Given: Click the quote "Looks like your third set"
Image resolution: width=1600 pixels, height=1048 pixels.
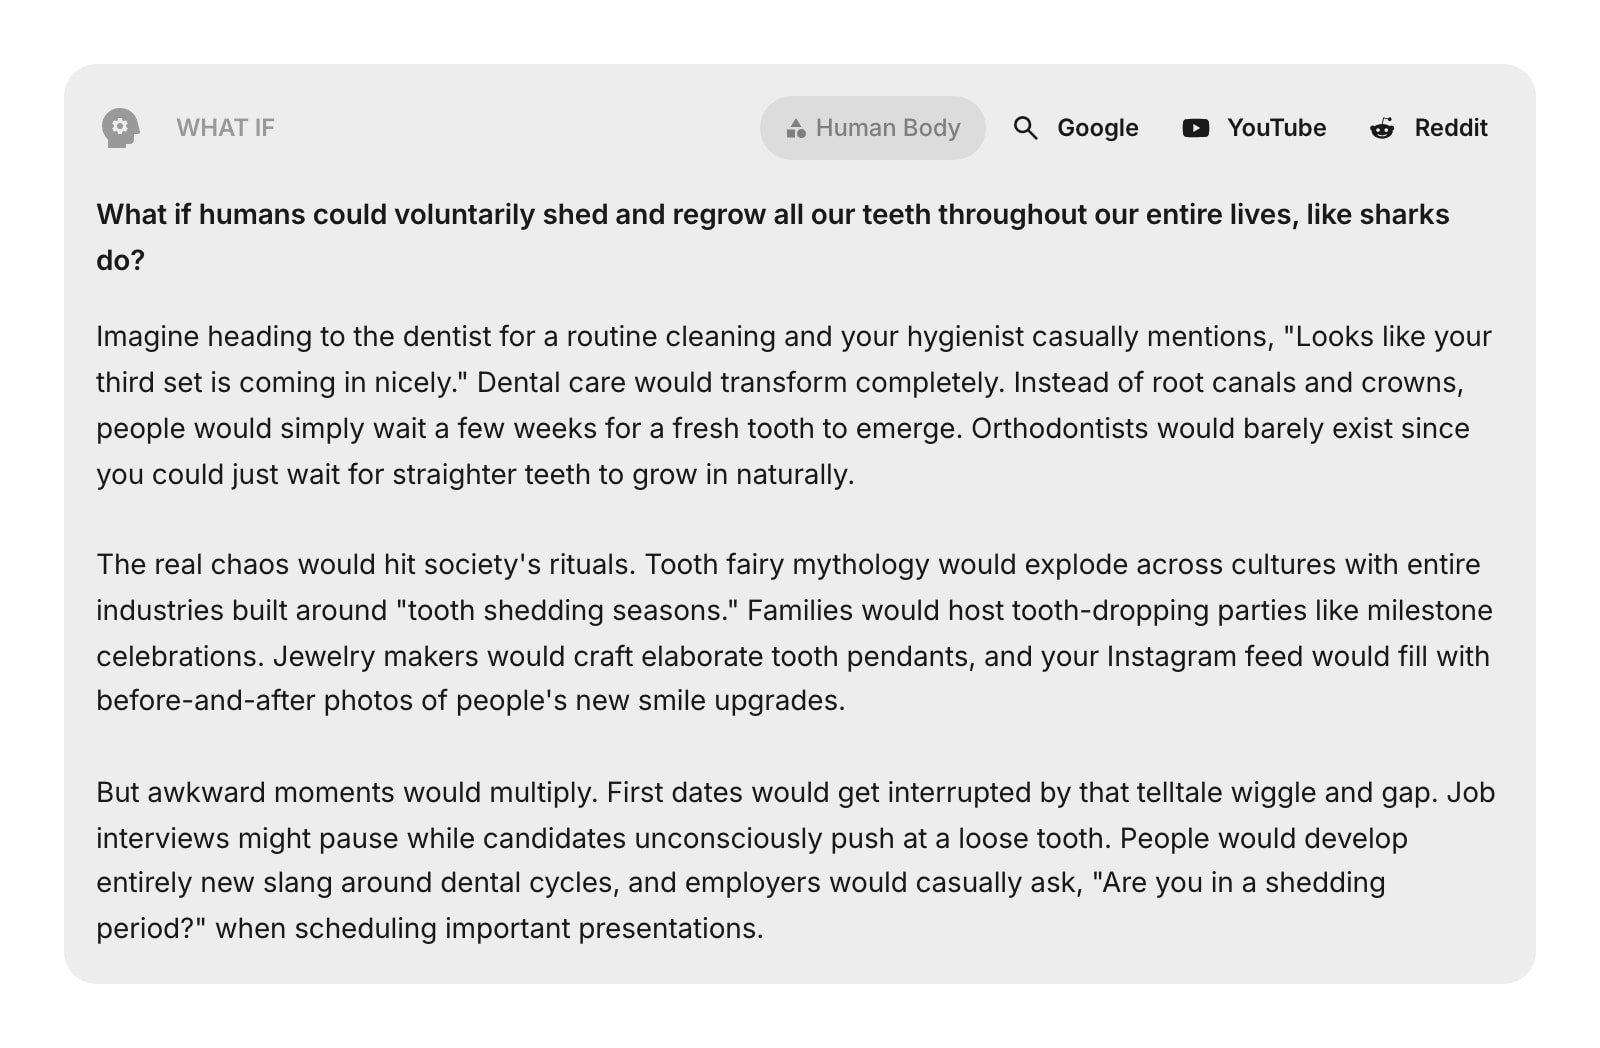Looking at the screenshot, I should pyautogui.click(x=1392, y=337).
